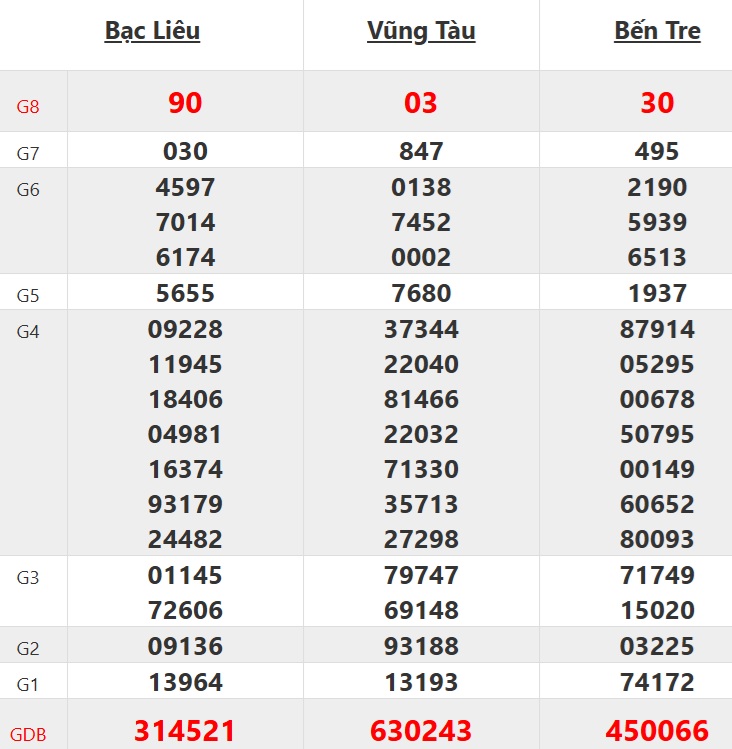This screenshot has height=749, width=732.
Task: Select the G1 result 74172
Action: pos(657,683)
